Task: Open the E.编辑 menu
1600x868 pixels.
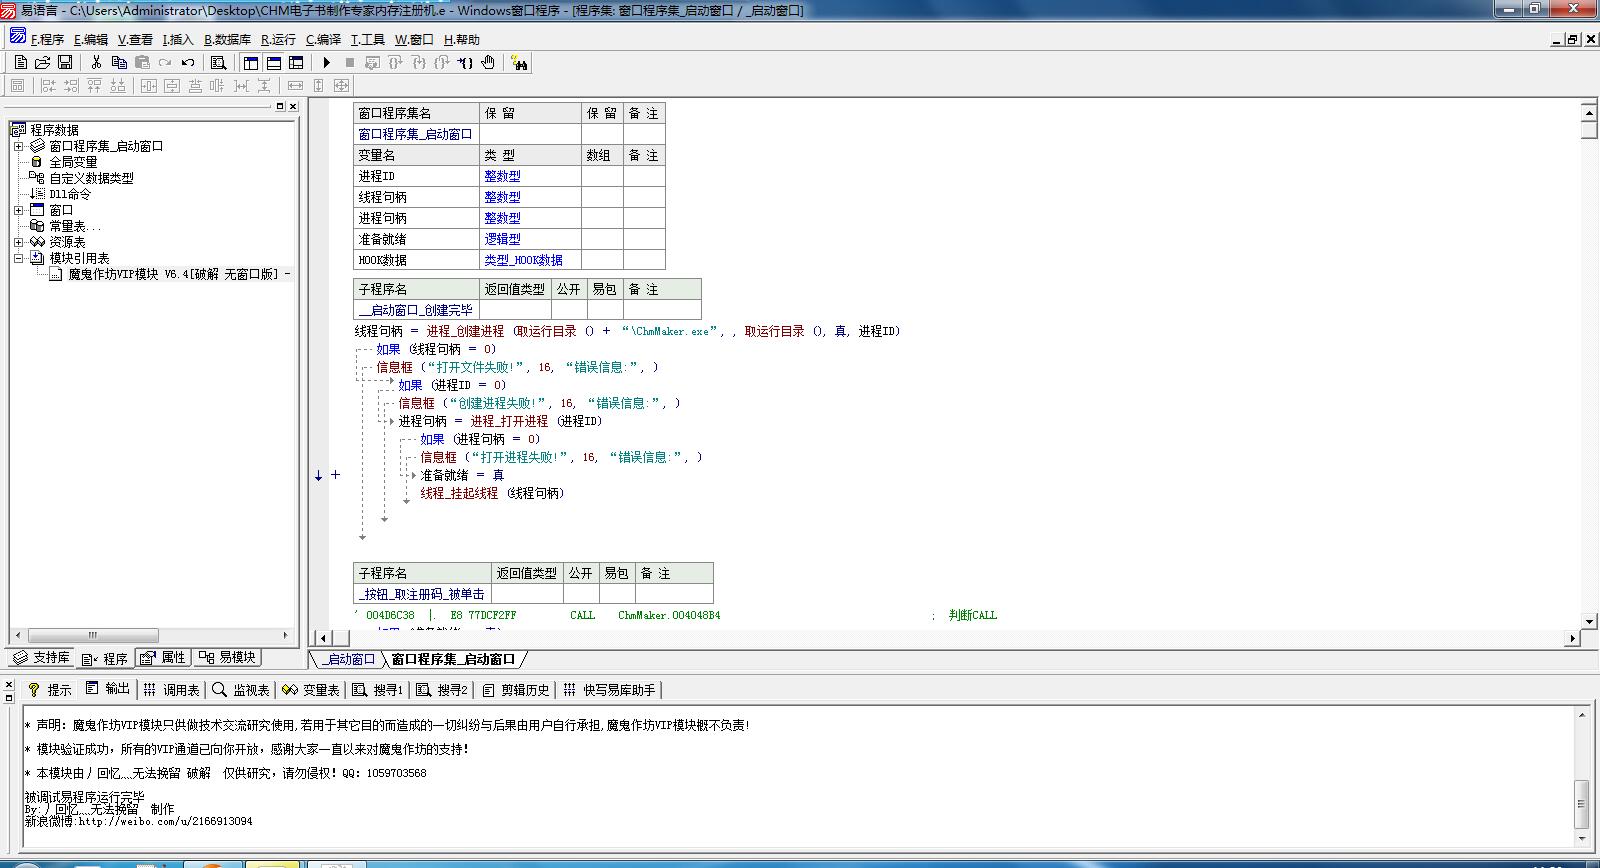Action: [91, 40]
